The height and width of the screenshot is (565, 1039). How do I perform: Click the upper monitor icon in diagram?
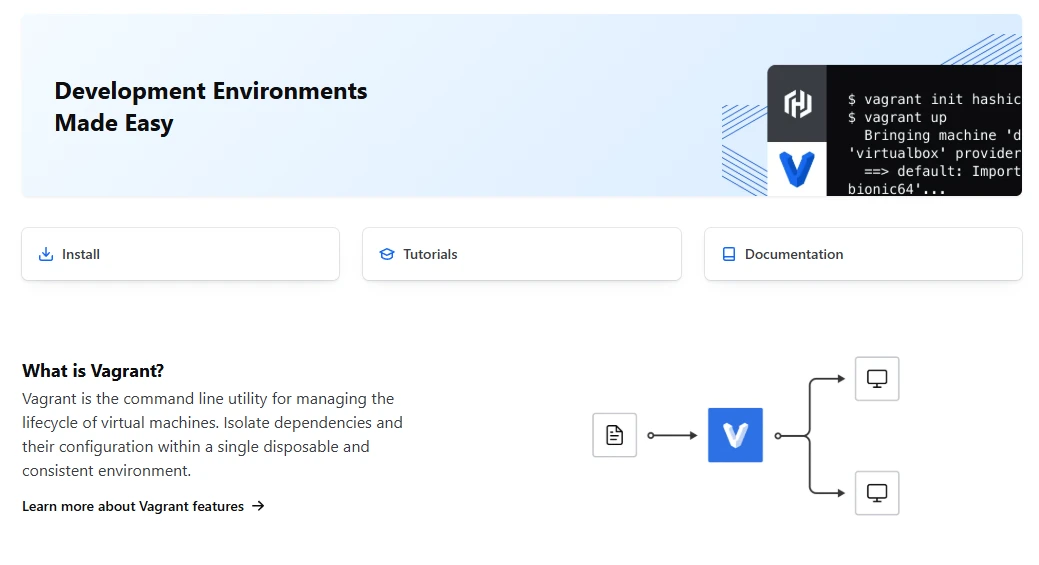pyautogui.click(x=877, y=379)
